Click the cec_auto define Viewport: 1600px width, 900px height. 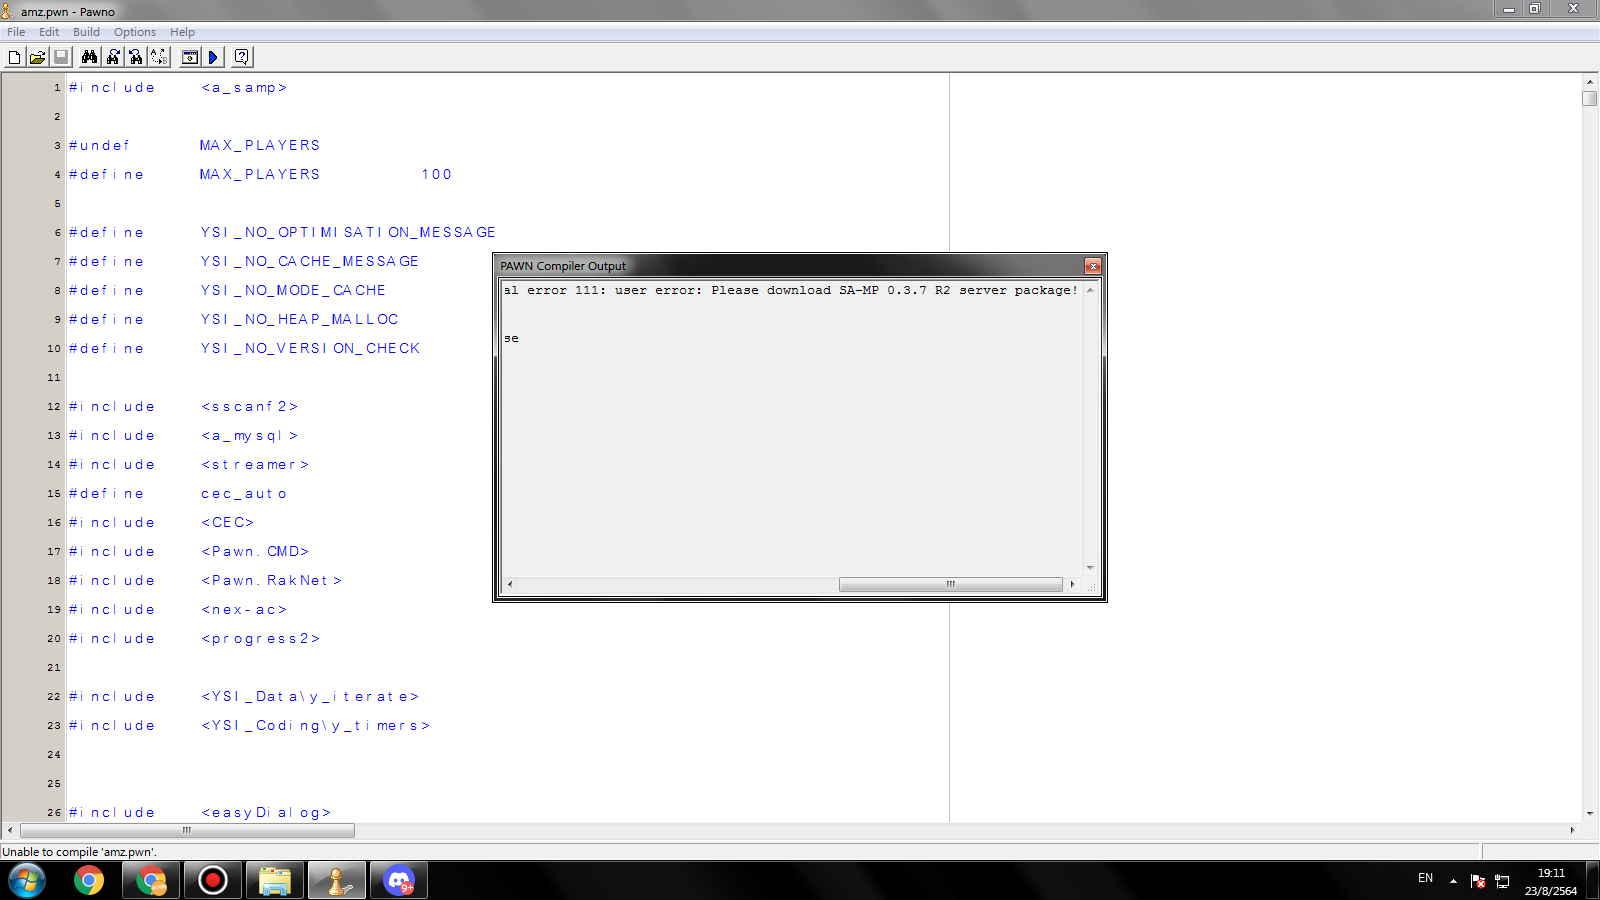[244, 493]
